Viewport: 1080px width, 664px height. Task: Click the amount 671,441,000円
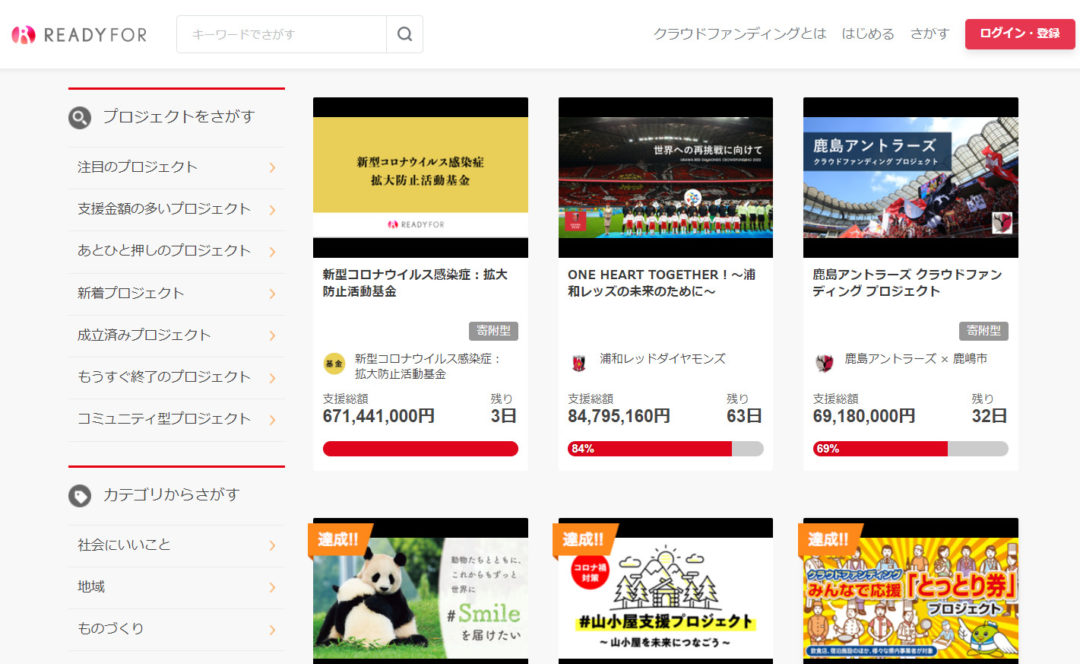point(378,416)
